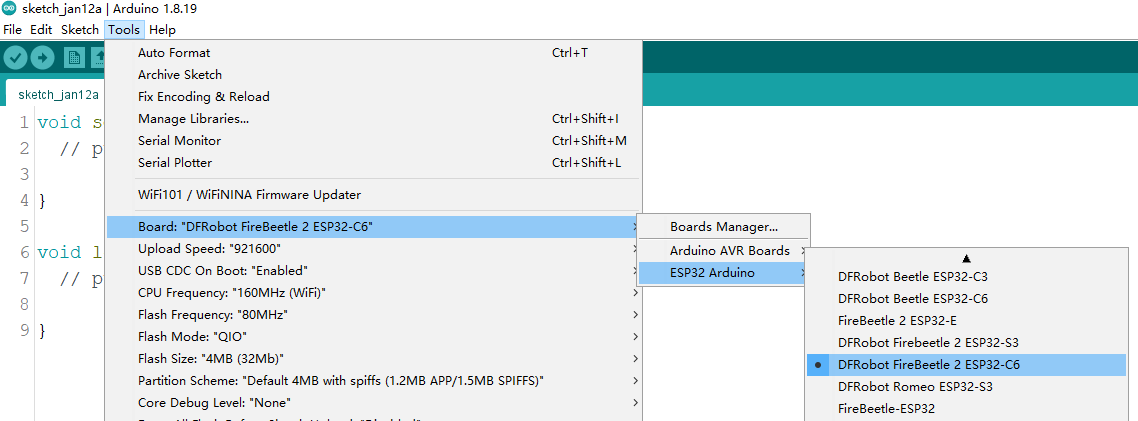Image resolution: width=1138 pixels, height=421 pixels.
Task: Expand the Upload Speed: 921600 submenu
Action: [x=374, y=249]
